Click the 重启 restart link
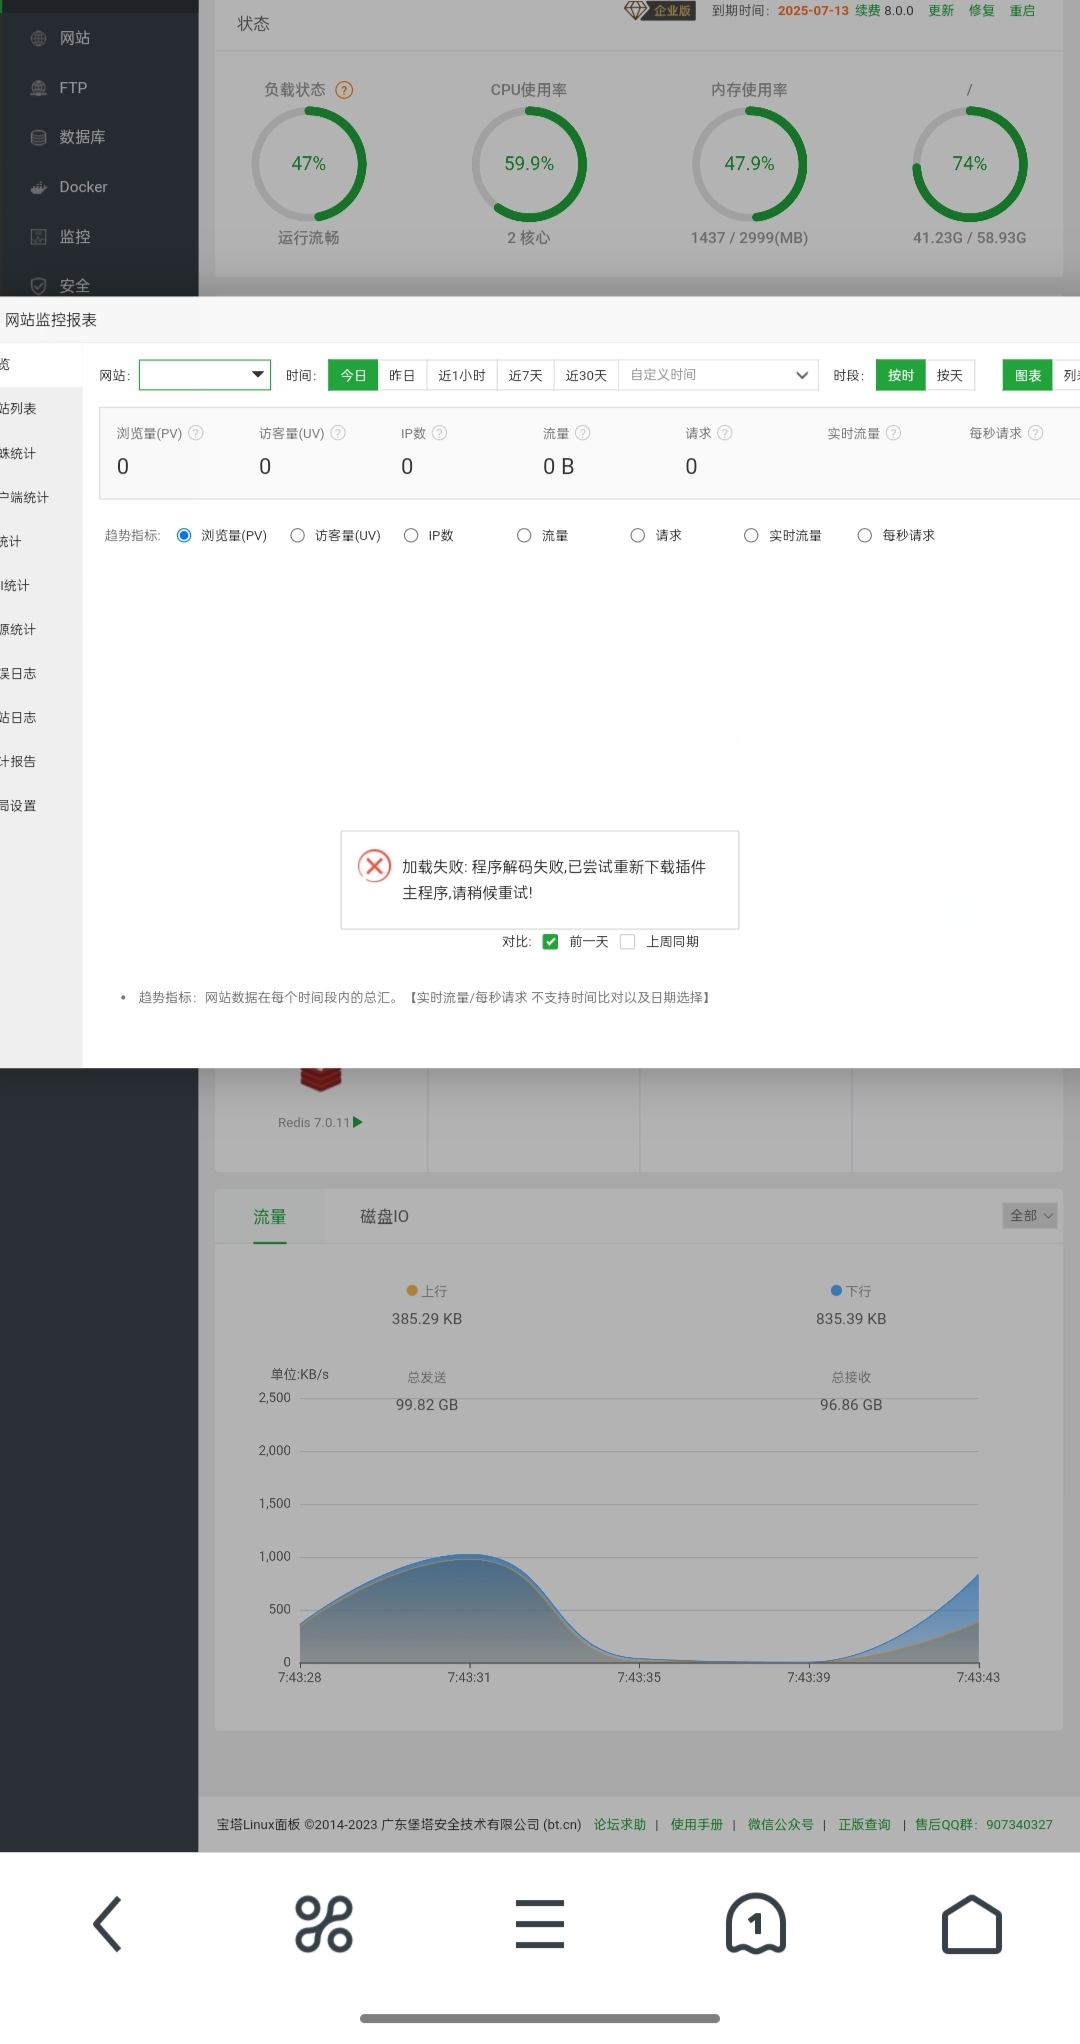Viewport: 1080px width, 2044px height. coord(1022,11)
